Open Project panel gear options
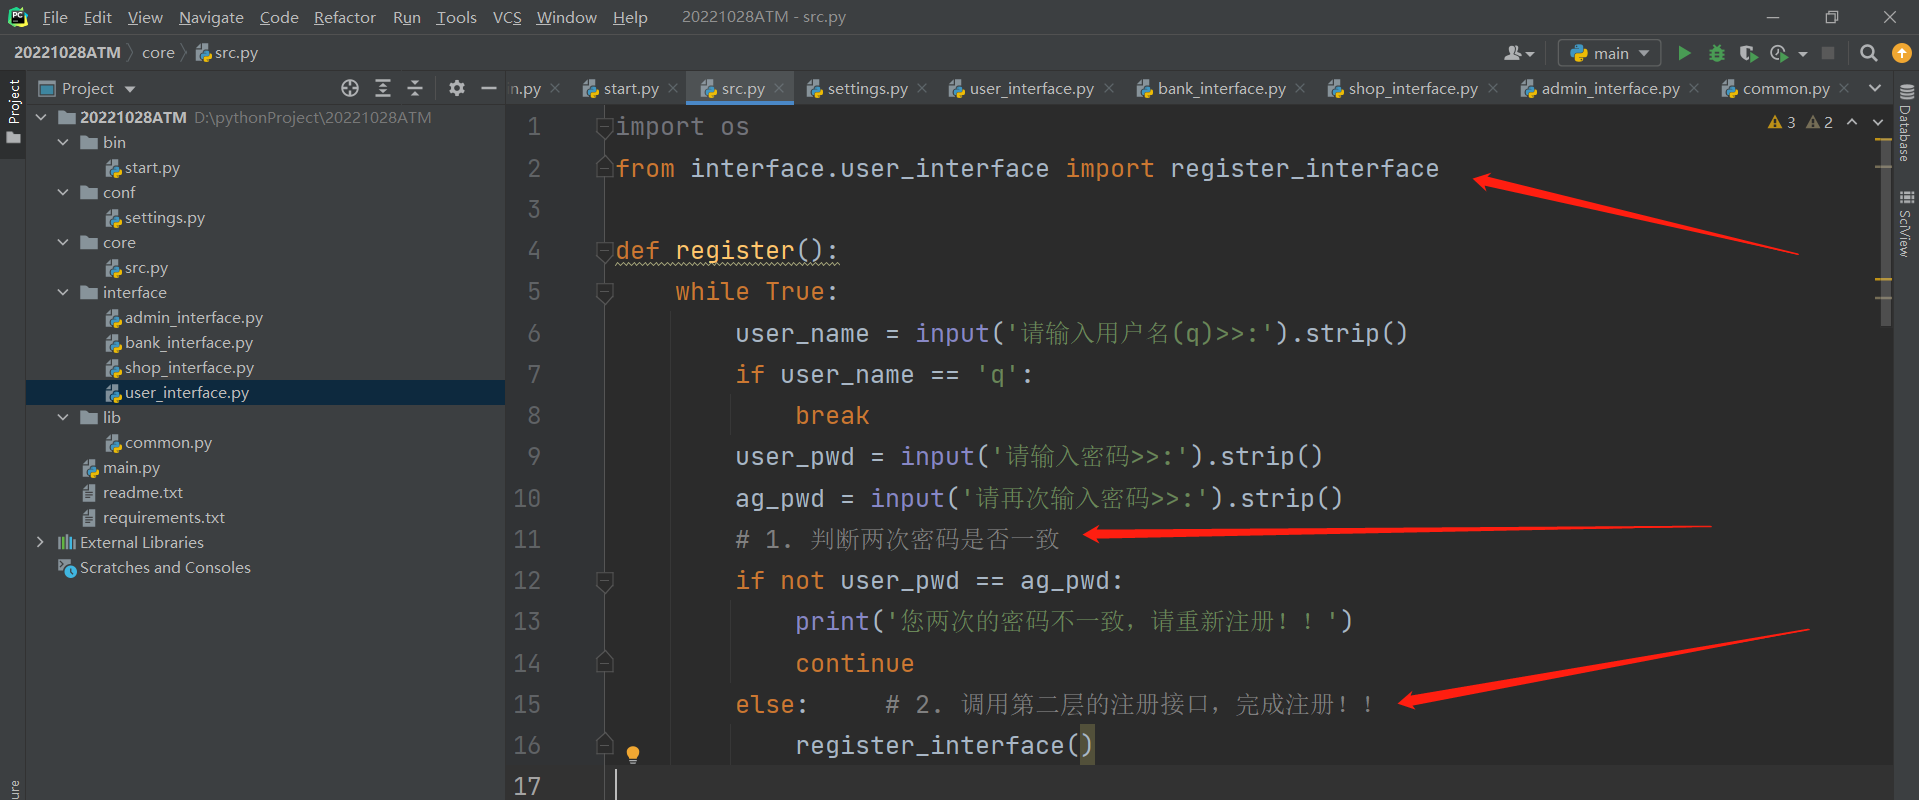1919x800 pixels. click(x=457, y=88)
